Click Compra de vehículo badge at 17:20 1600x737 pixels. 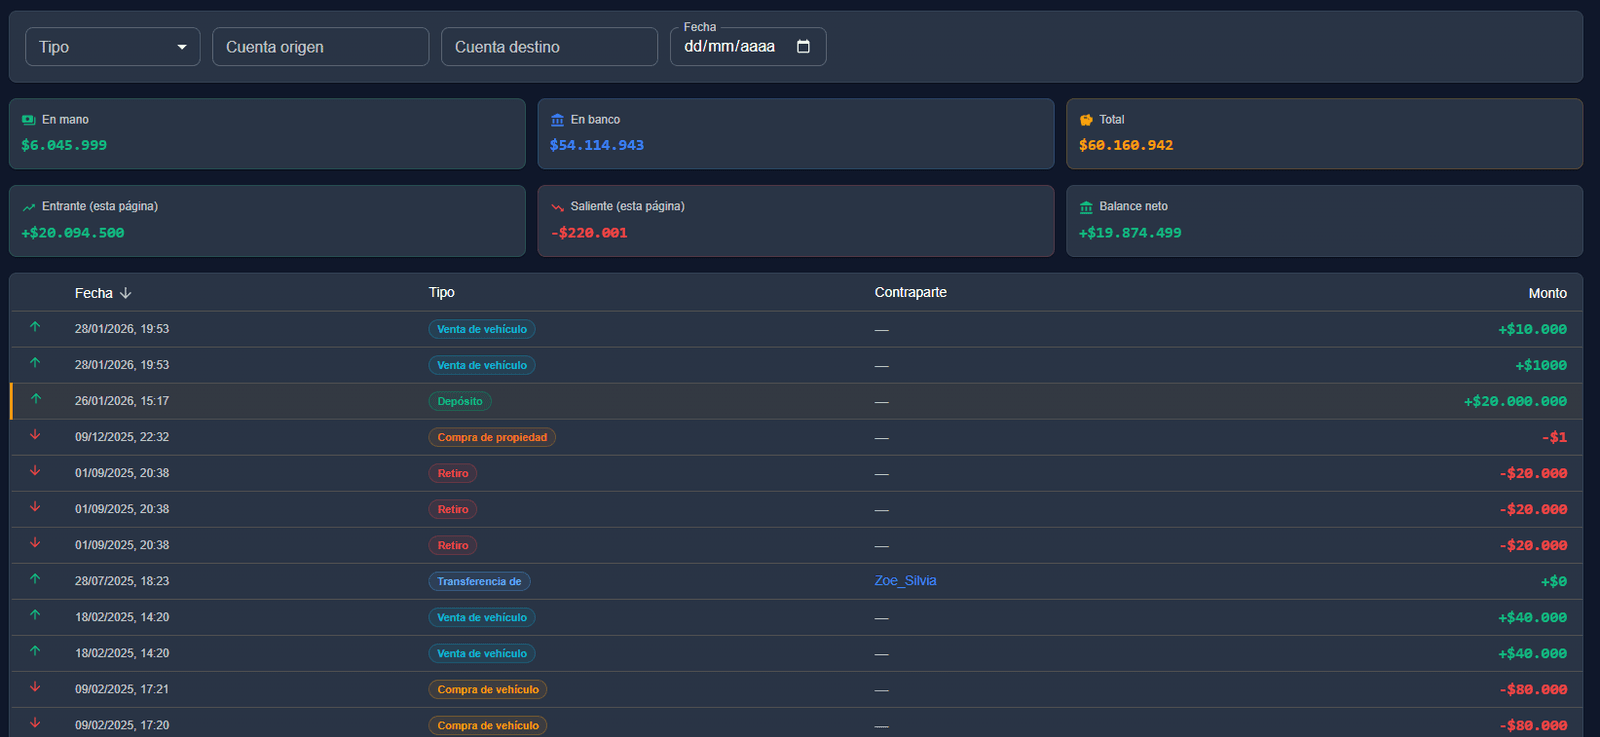tap(488, 725)
